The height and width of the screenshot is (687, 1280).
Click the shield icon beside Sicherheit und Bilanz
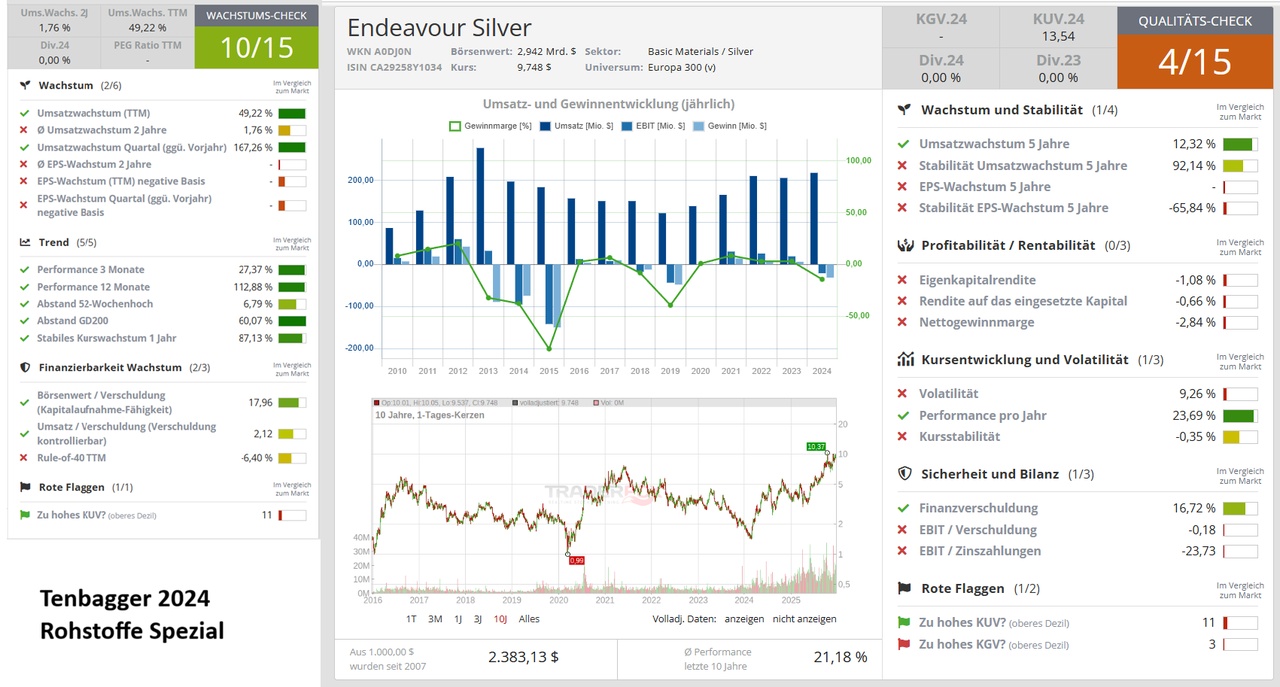coord(904,473)
